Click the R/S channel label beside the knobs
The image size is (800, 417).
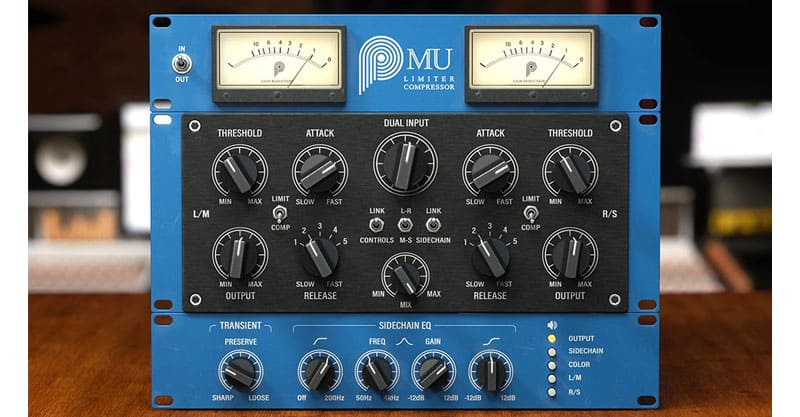tap(610, 214)
